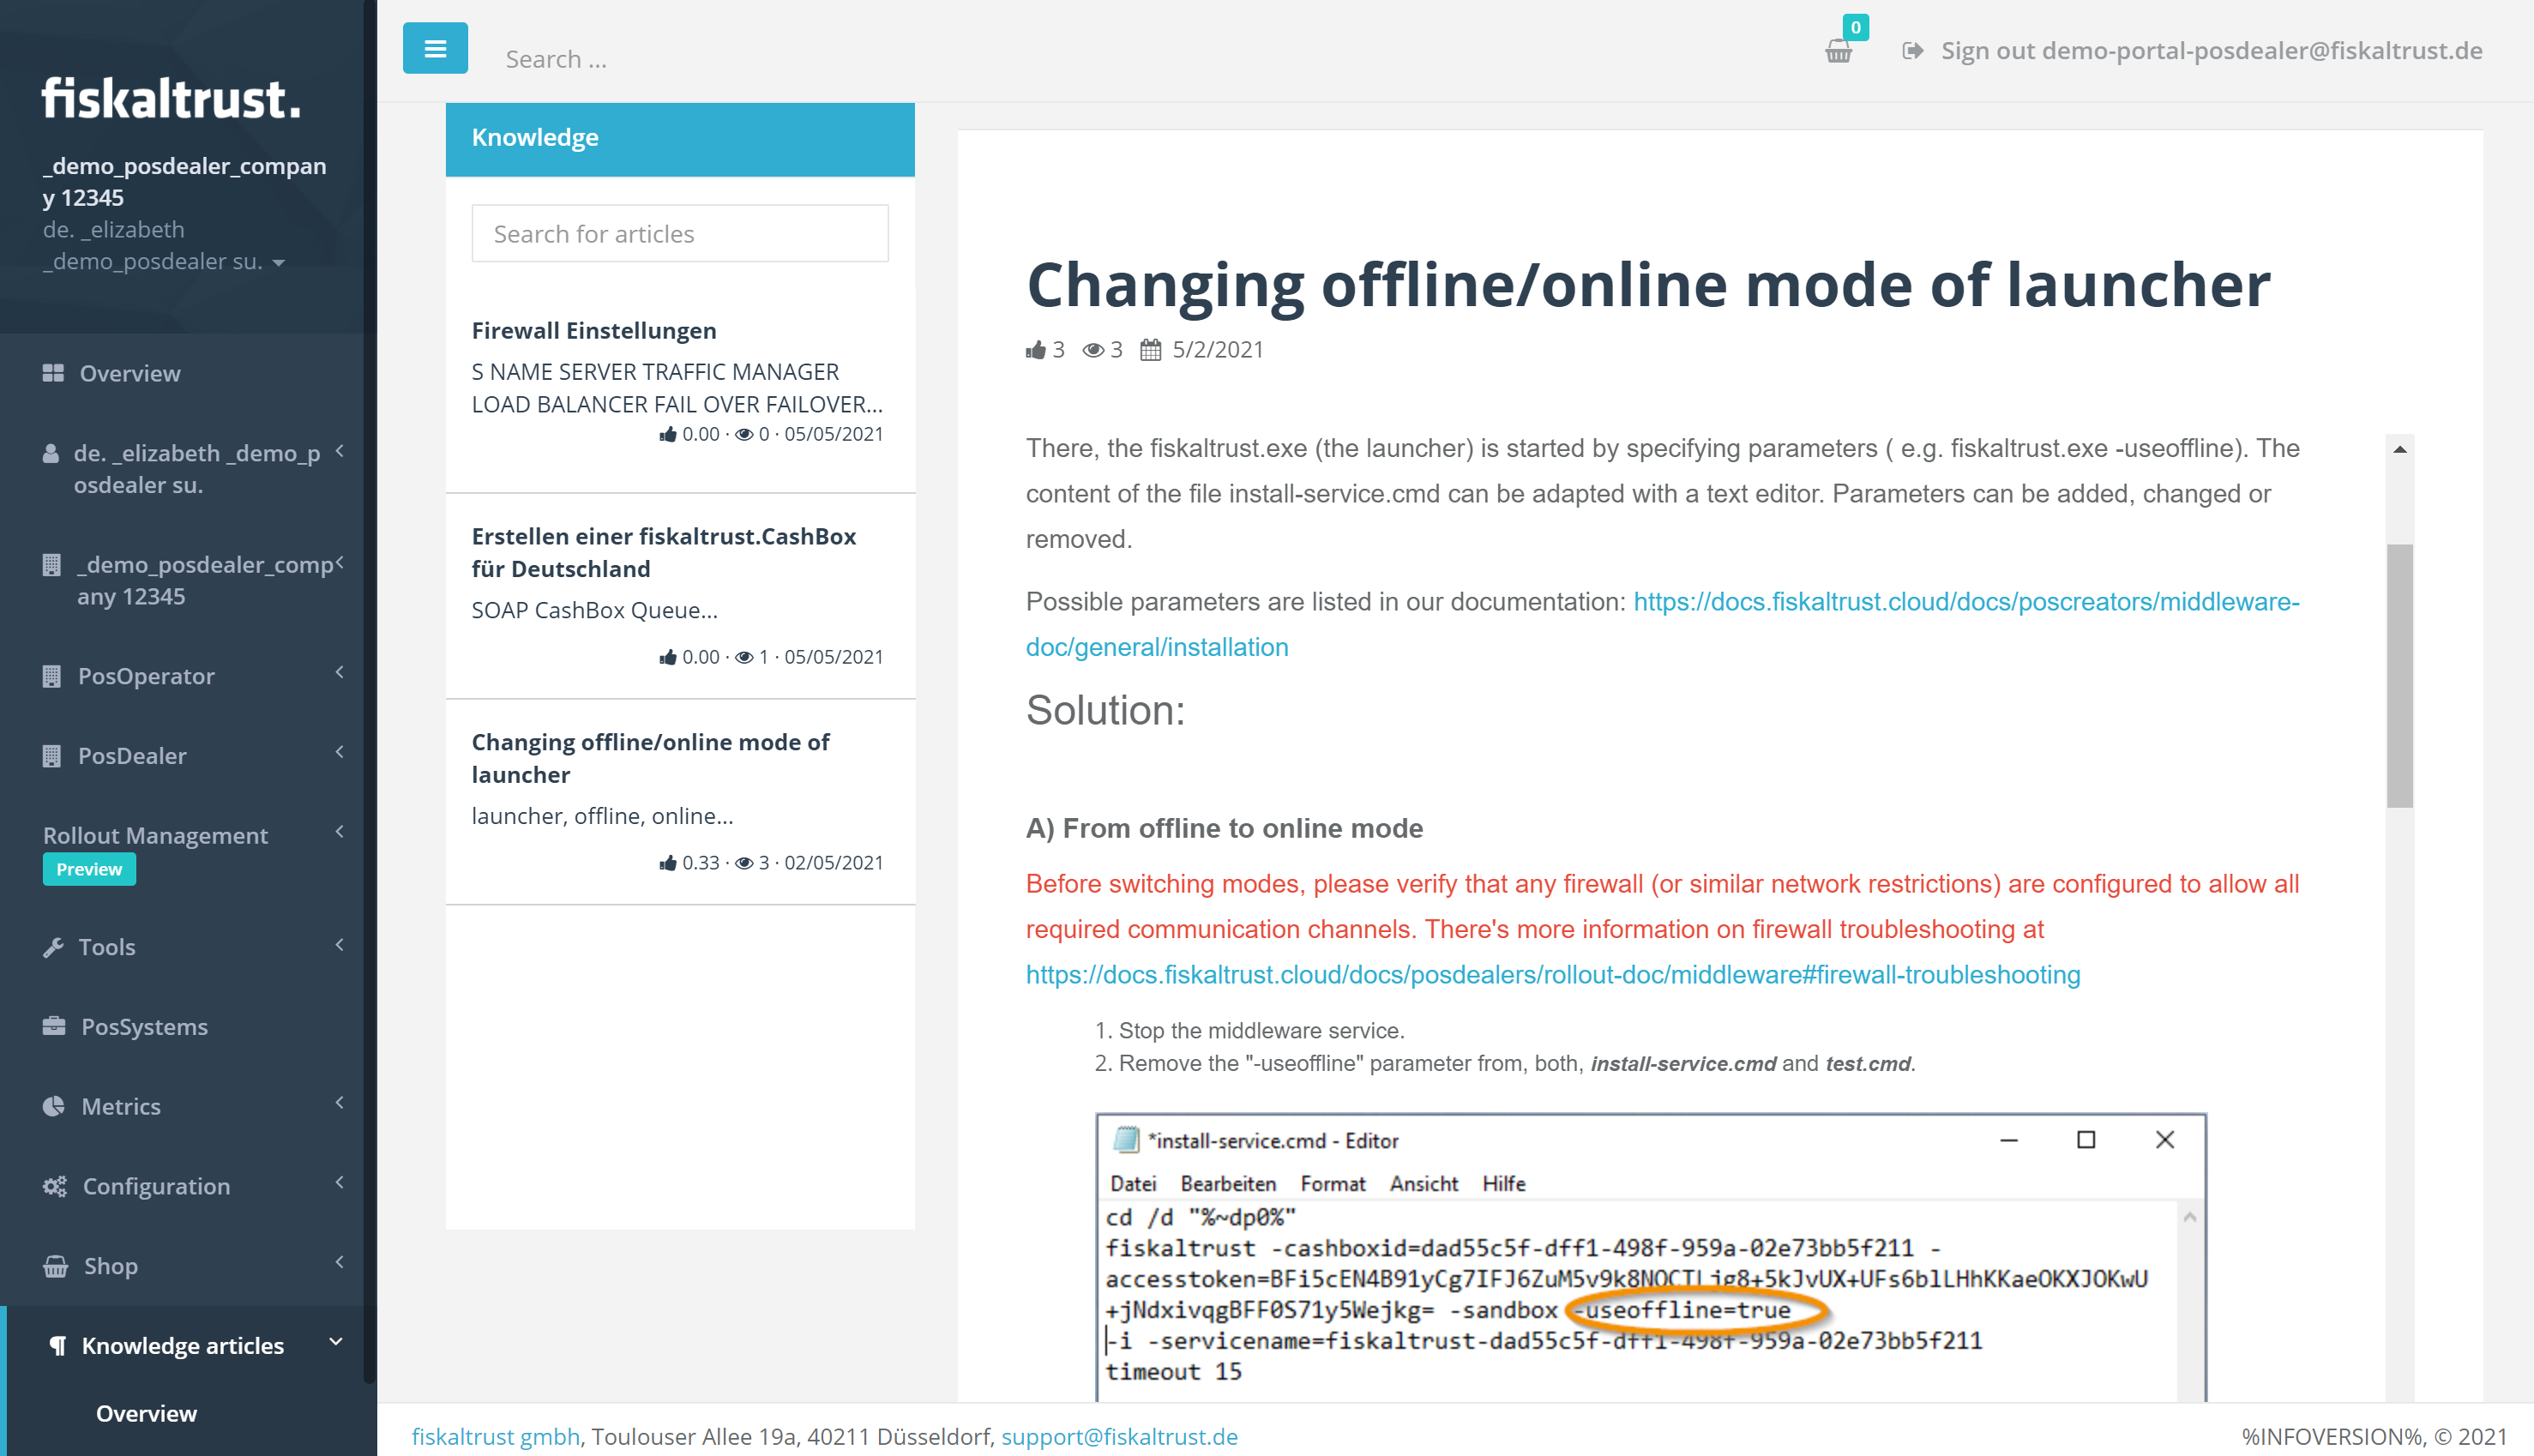The image size is (2534, 1456).
Task: Click the fiskaltrust gmbh footer link
Action: [495, 1436]
